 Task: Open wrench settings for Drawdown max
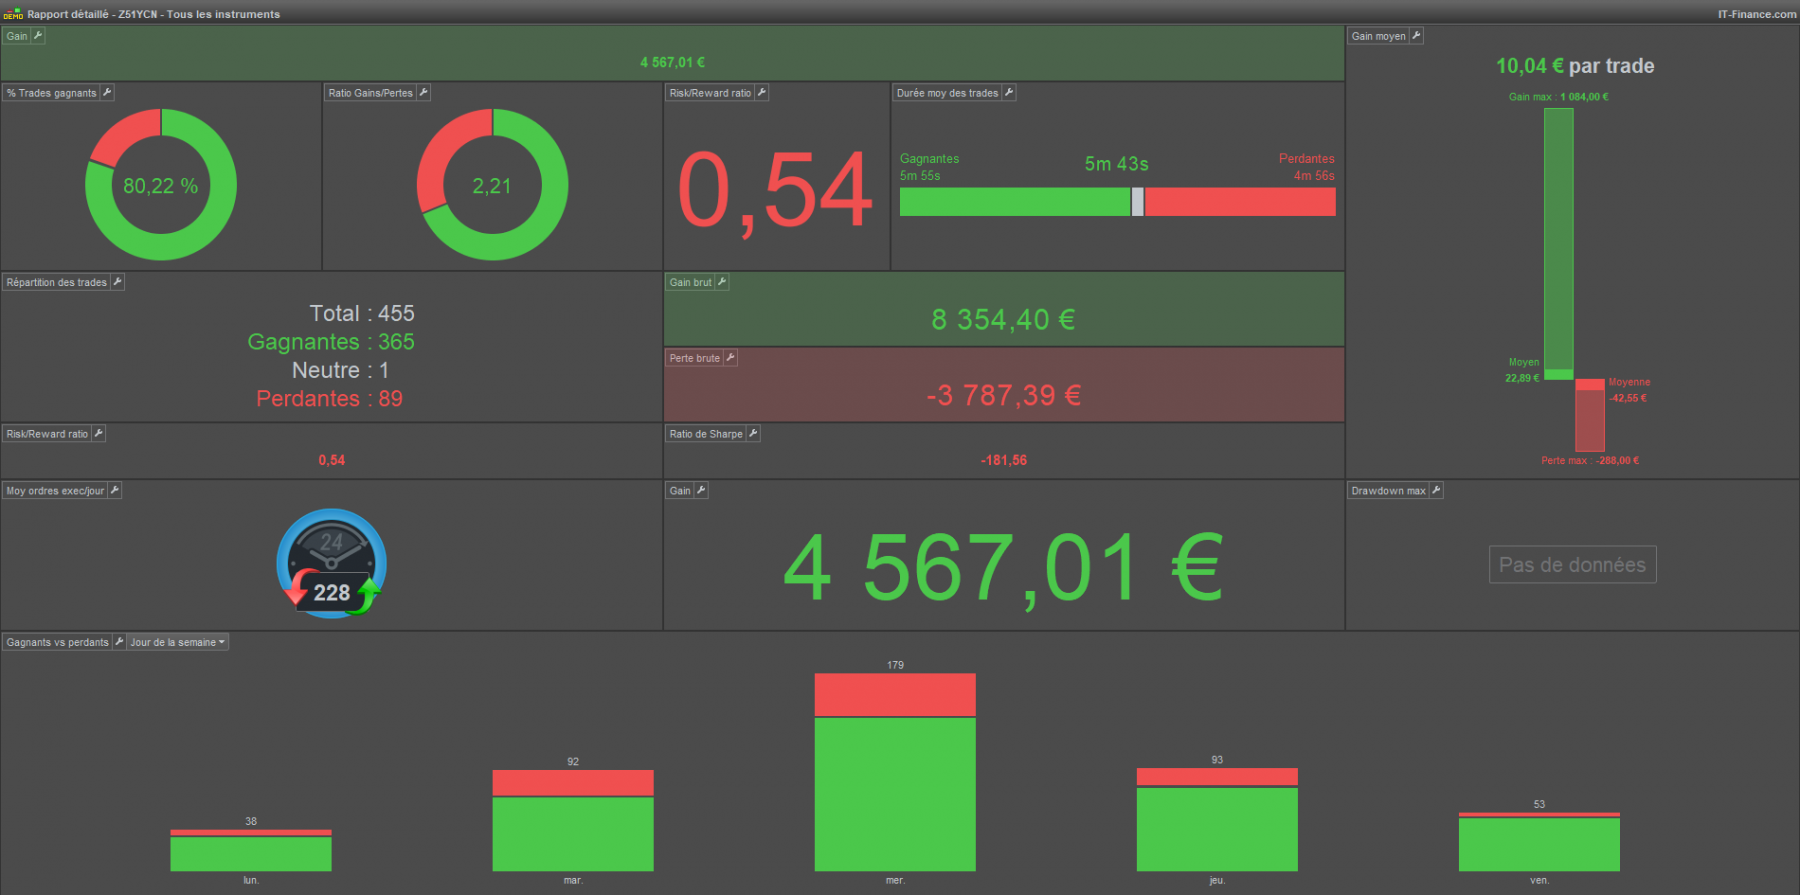click(1436, 490)
